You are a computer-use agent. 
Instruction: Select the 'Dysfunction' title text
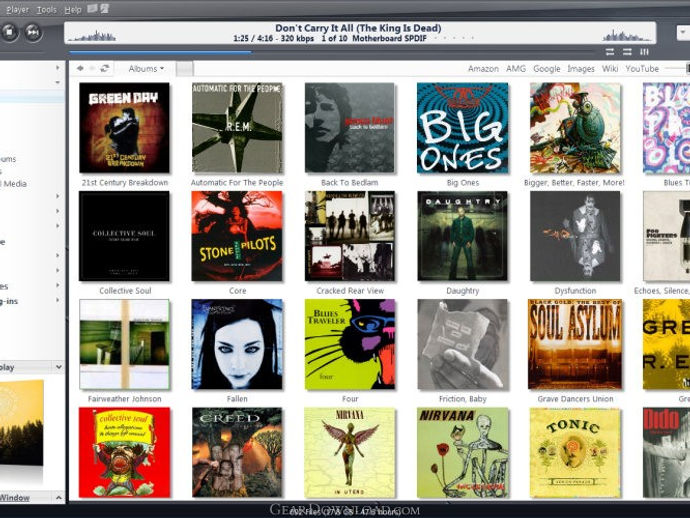click(x=575, y=290)
